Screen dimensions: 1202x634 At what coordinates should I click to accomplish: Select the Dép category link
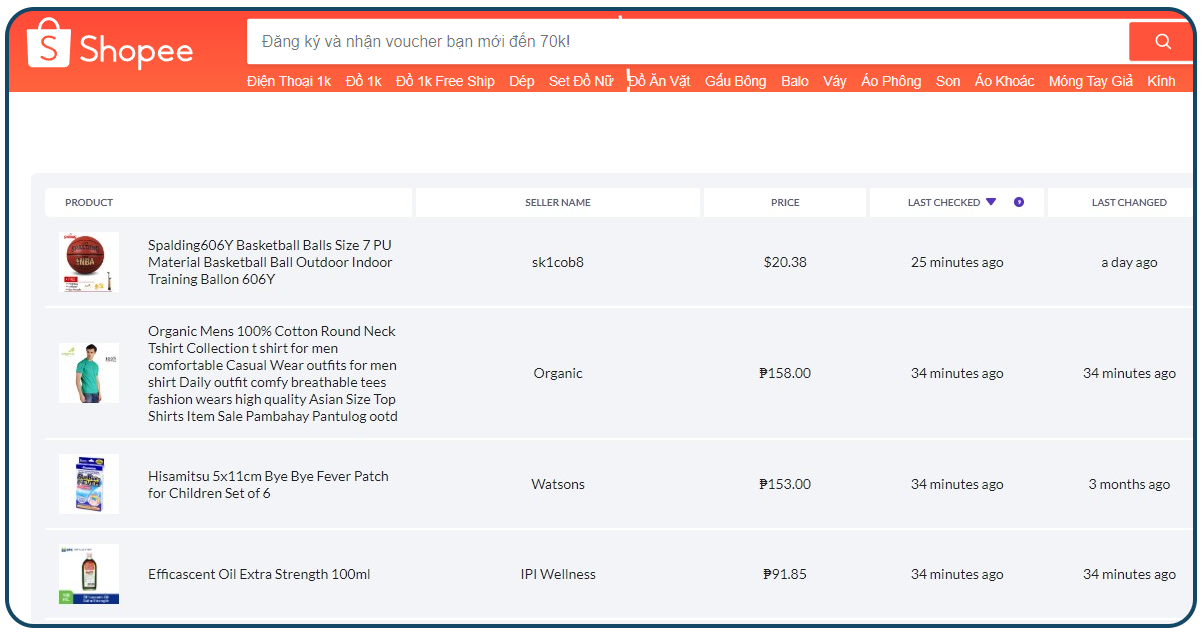pyautogui.click(x=522, y=81)
